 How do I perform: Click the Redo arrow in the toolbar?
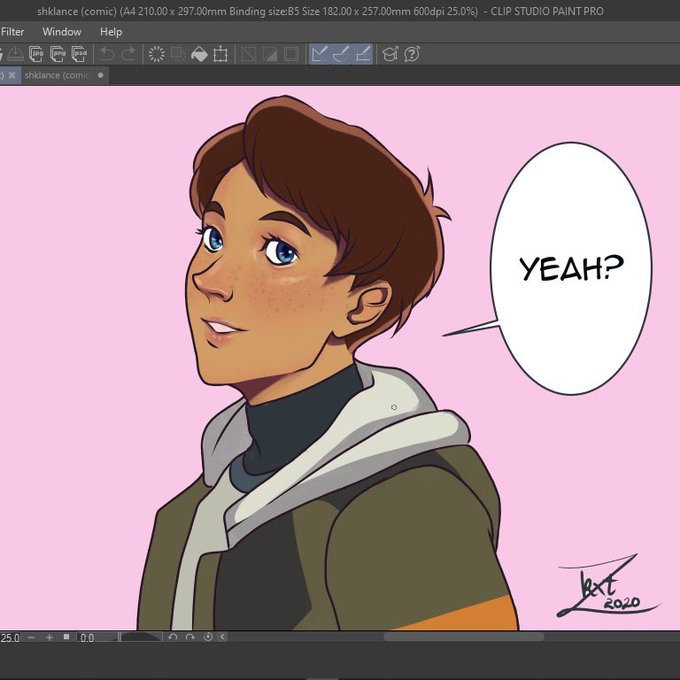[x=128, y=54]
